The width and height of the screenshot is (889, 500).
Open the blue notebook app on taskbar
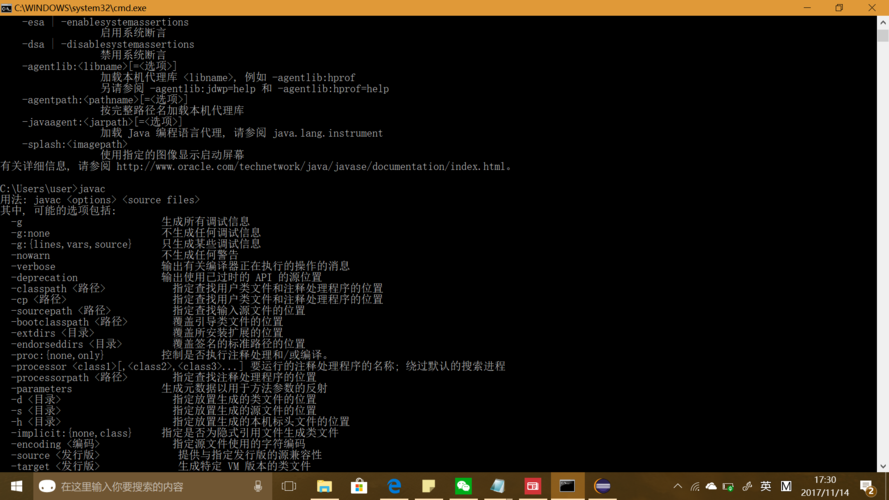pos(498,486)
